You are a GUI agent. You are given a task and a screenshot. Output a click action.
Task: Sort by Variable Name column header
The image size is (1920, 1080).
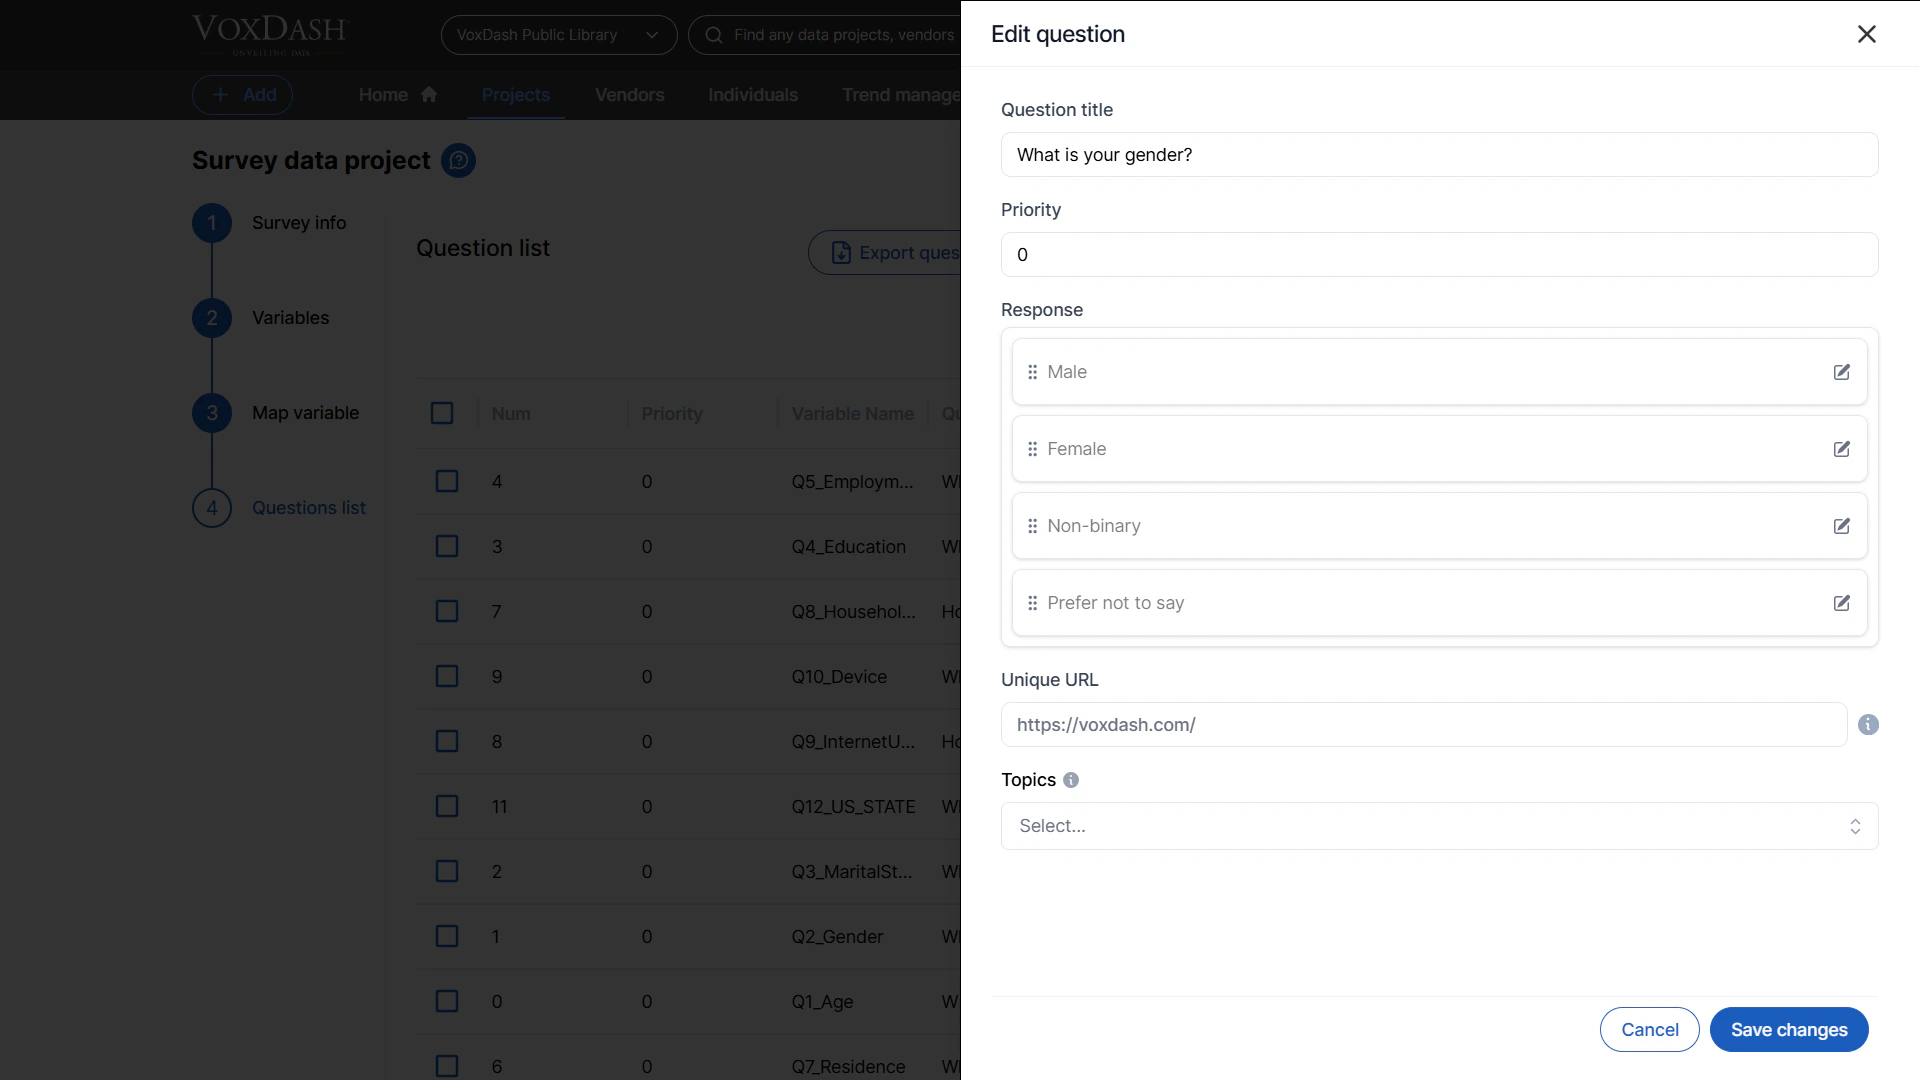point(852,414)
